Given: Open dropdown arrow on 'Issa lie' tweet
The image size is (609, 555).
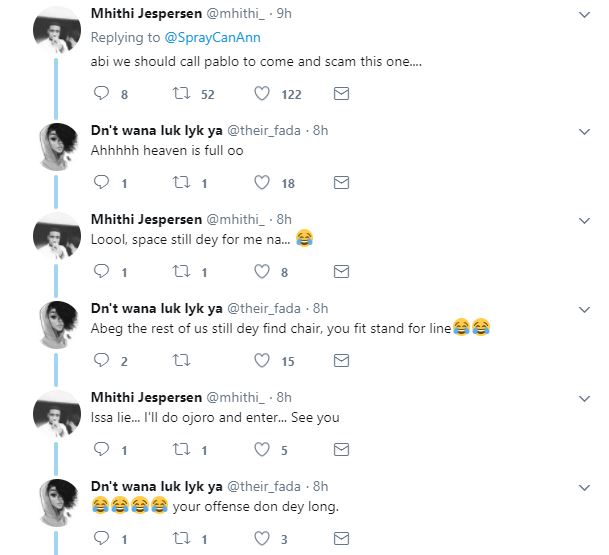Looking at the screenshot, I should click(x=585, y=398).
